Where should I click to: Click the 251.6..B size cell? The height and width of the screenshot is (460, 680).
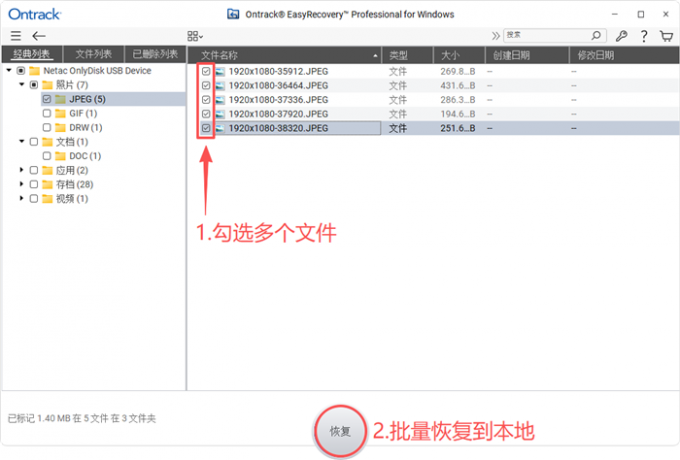(458, 128)
